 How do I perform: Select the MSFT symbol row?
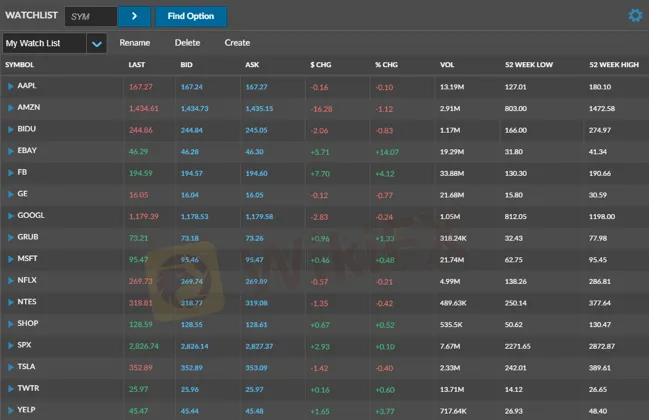coord(28,259)
